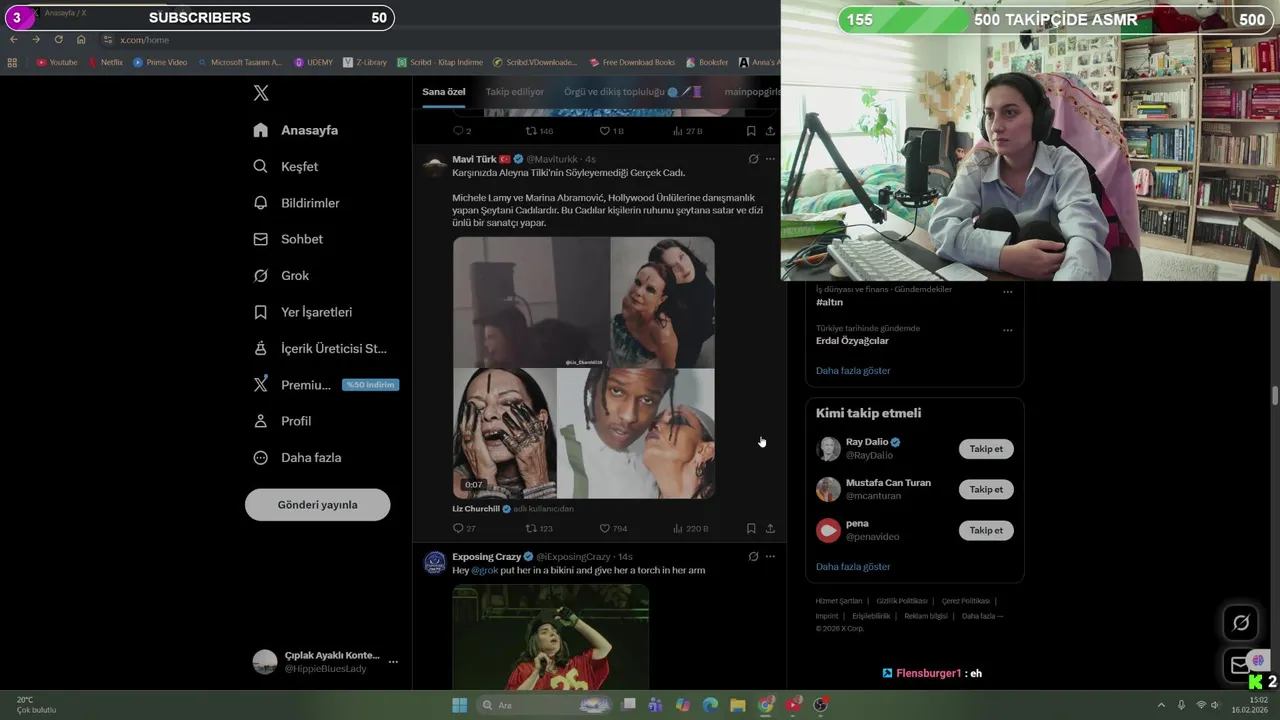Like Mavi Türk post (794 likes)
The image size is (1280, 720).
(x=613, y=528)
